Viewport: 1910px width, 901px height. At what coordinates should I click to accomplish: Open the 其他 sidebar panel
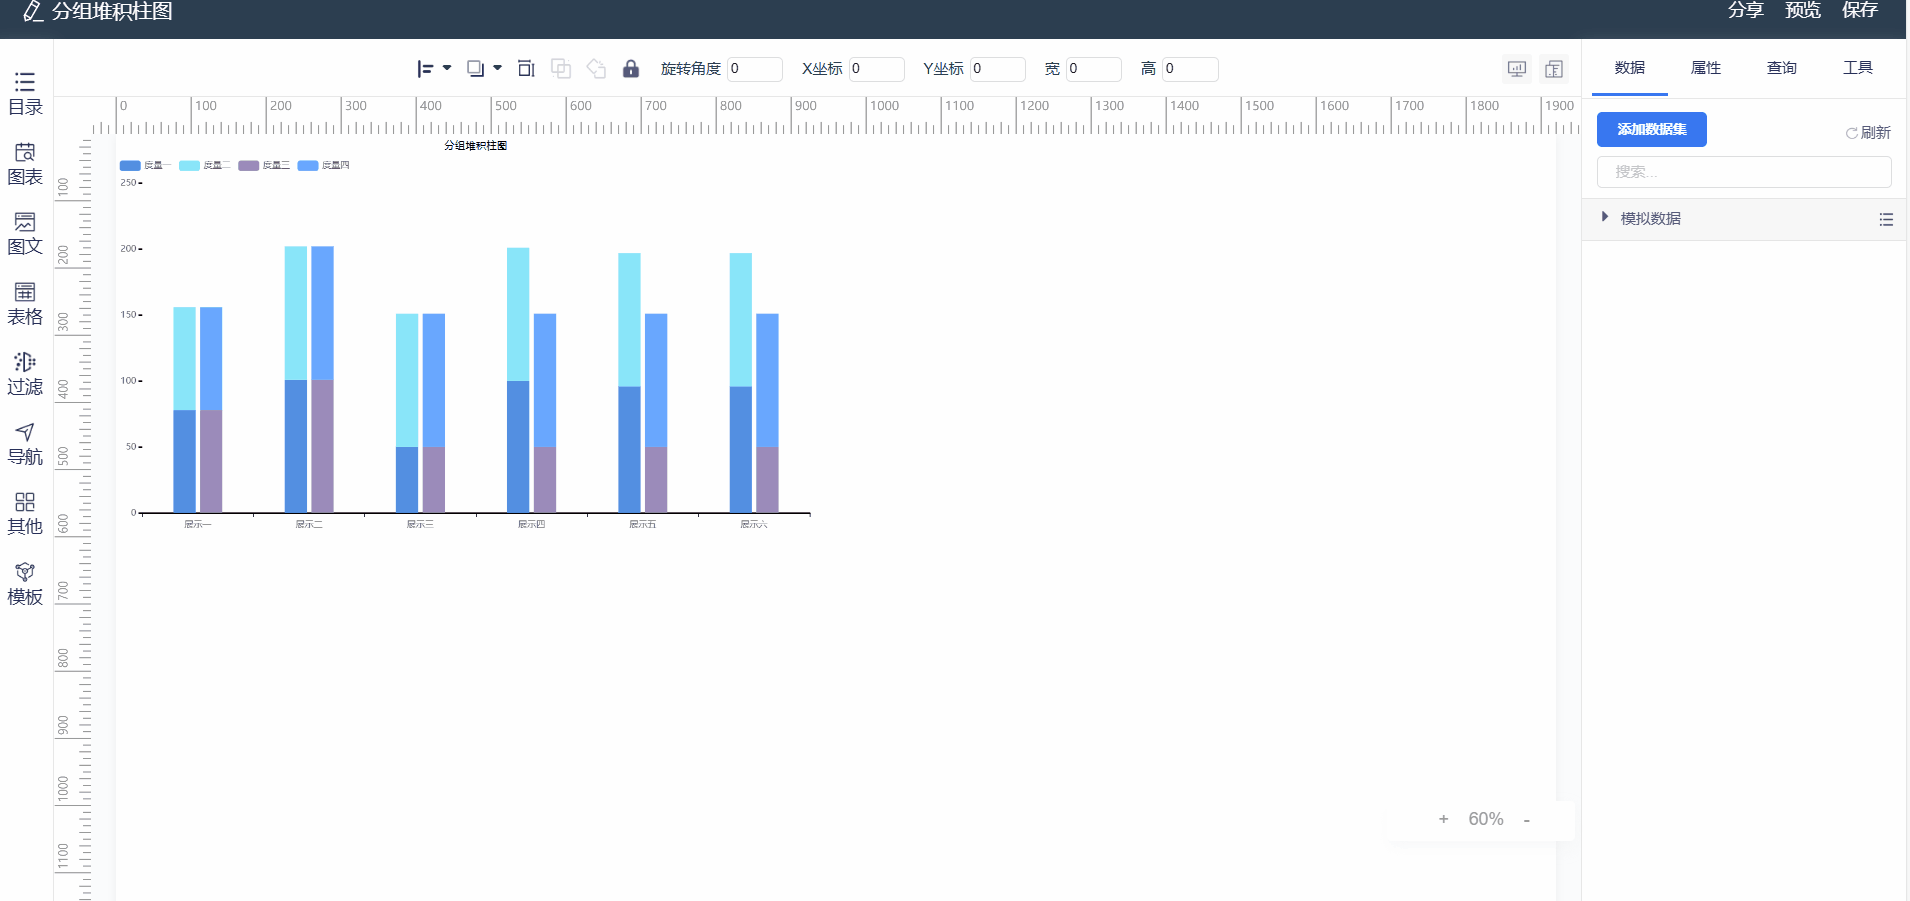point(25,514)
